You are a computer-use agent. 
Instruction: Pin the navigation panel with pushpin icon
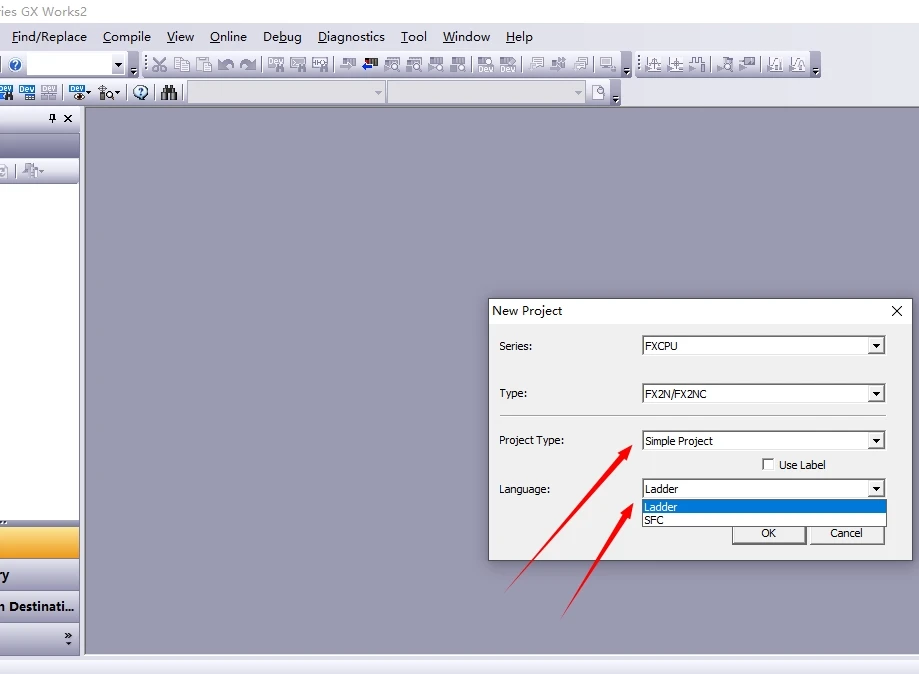52,118
